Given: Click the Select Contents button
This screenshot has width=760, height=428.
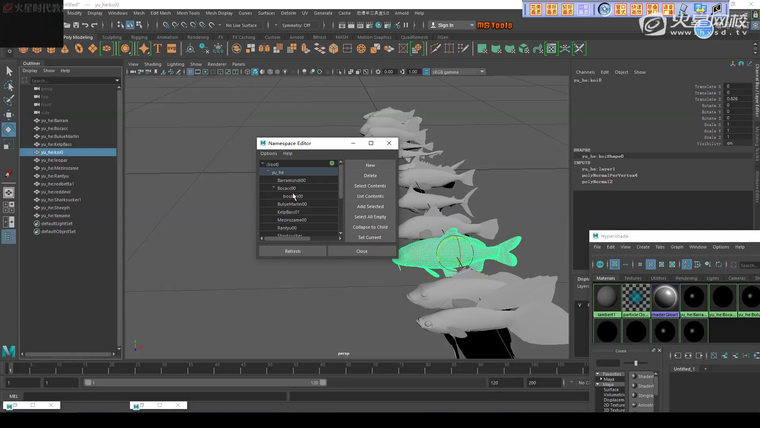Looking at the screenshot, I should click(x=370, y=186).
